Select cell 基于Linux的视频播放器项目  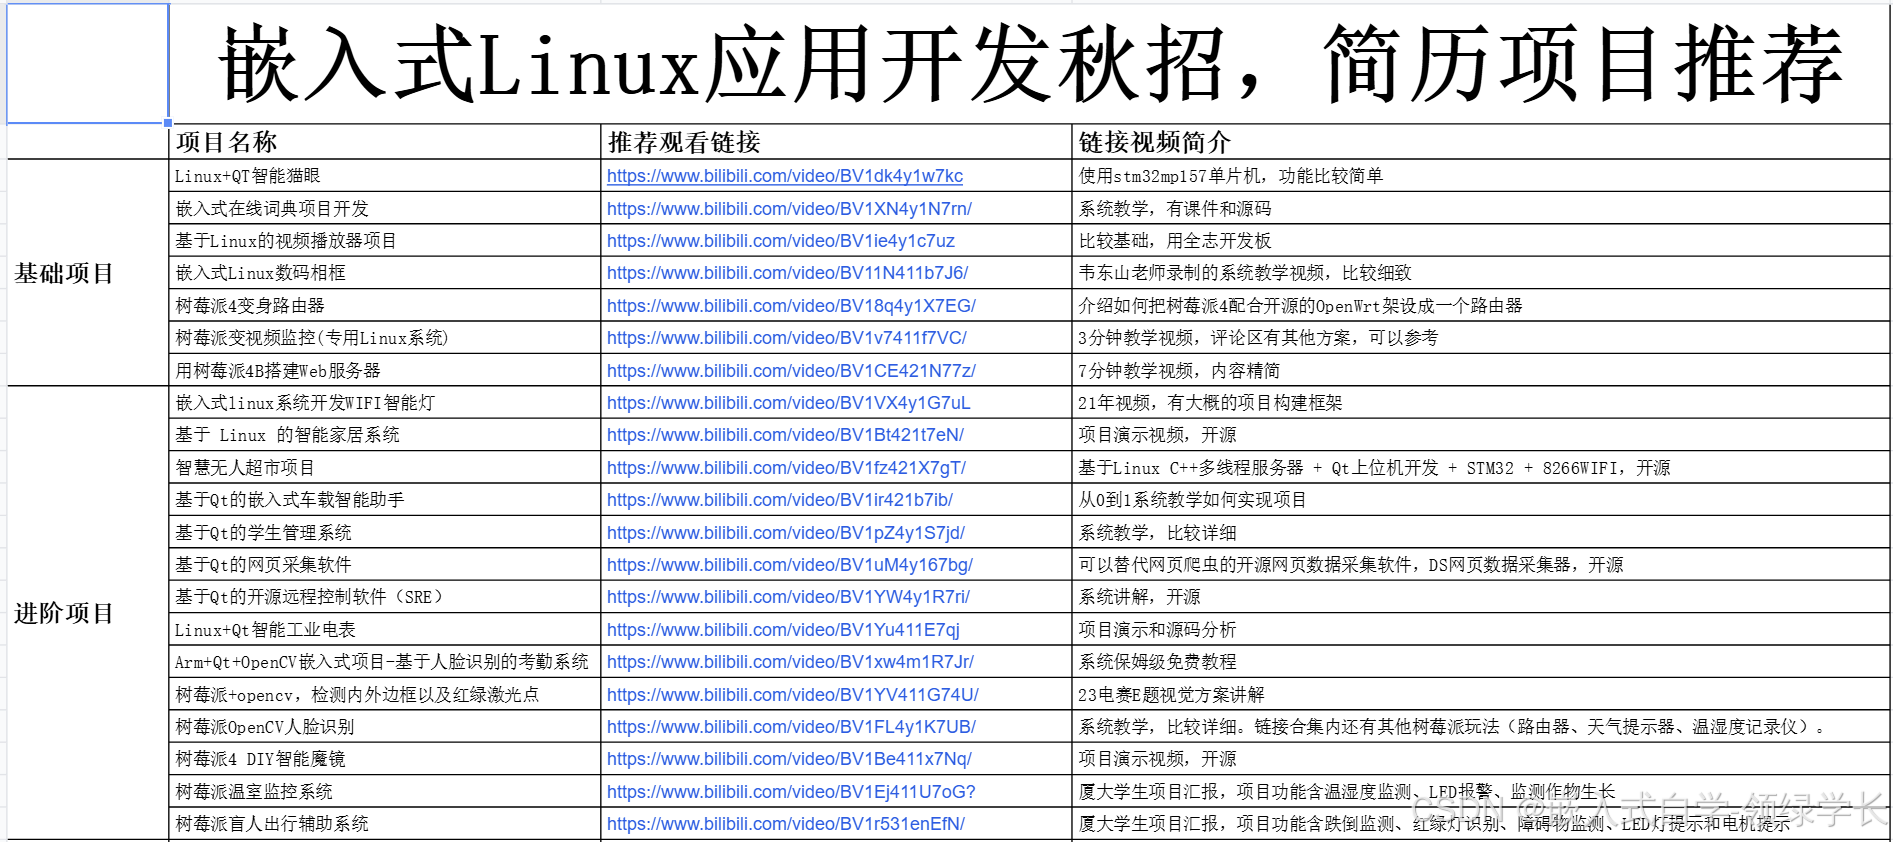[385, 241]
